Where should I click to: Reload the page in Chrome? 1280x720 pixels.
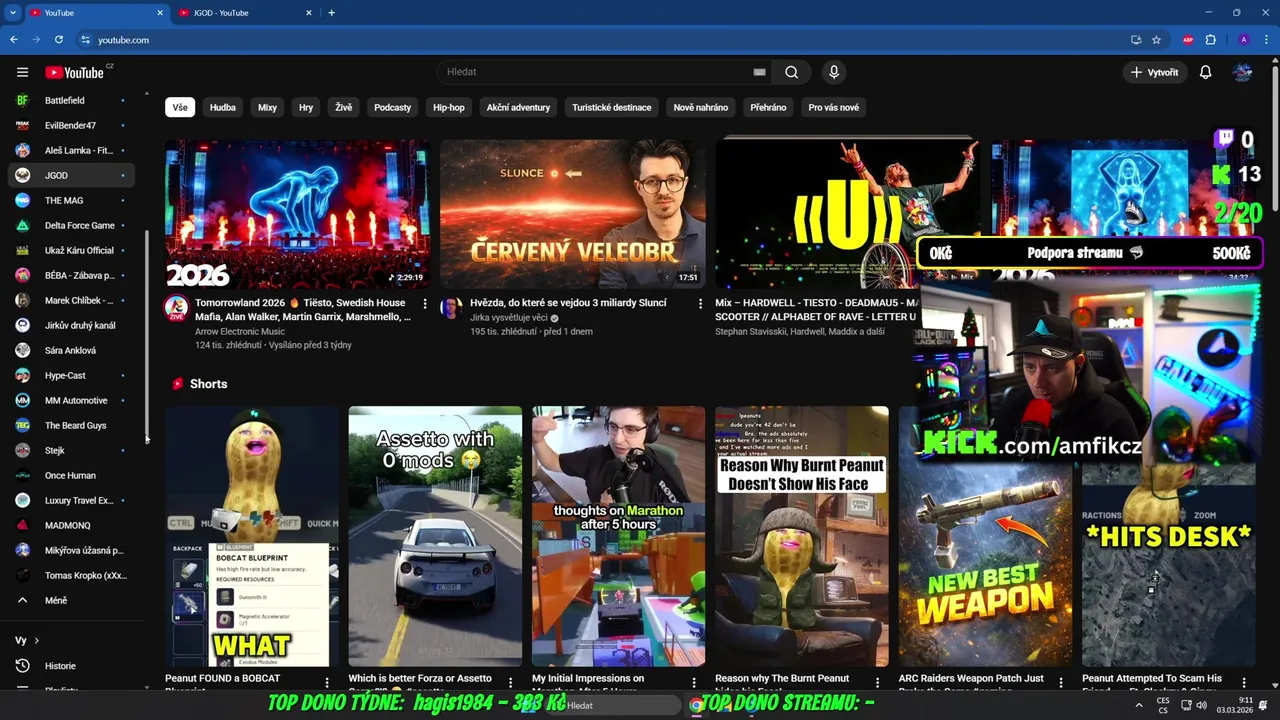59,40
